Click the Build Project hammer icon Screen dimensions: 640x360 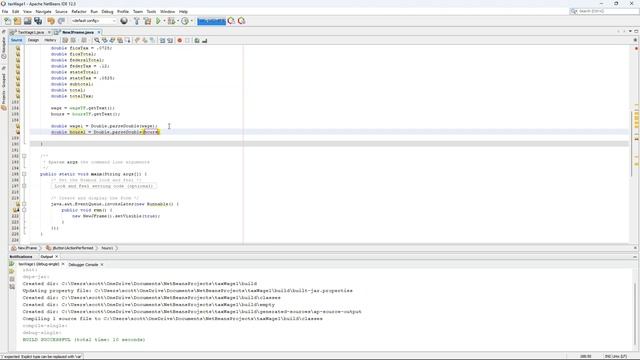[x=136, y=21]
